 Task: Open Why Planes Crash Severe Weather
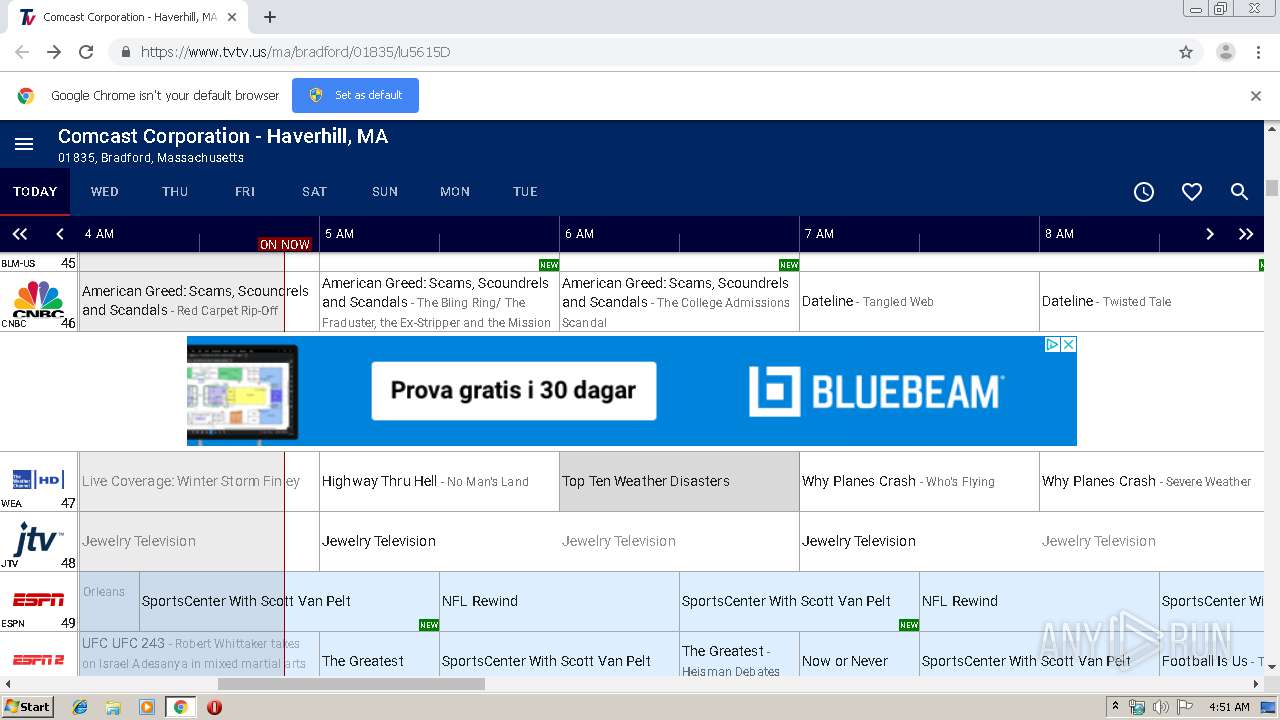pos(1152,481)
